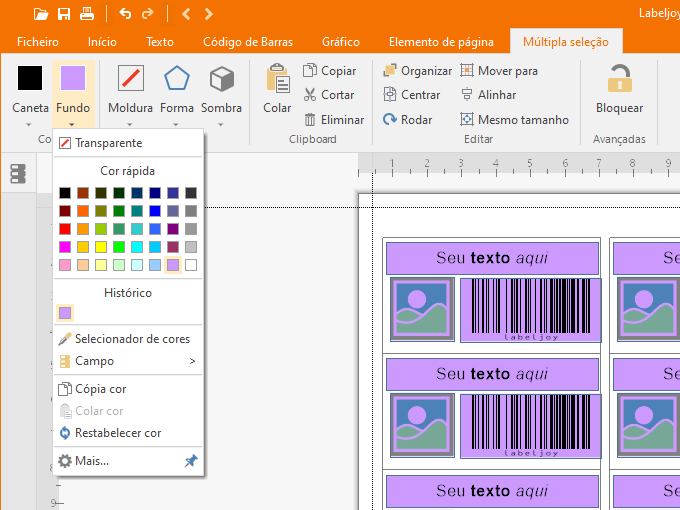The height and width of the screenshot is (510, 680).
Task: Select the Múltipla seleção tab
Action: 566,42
